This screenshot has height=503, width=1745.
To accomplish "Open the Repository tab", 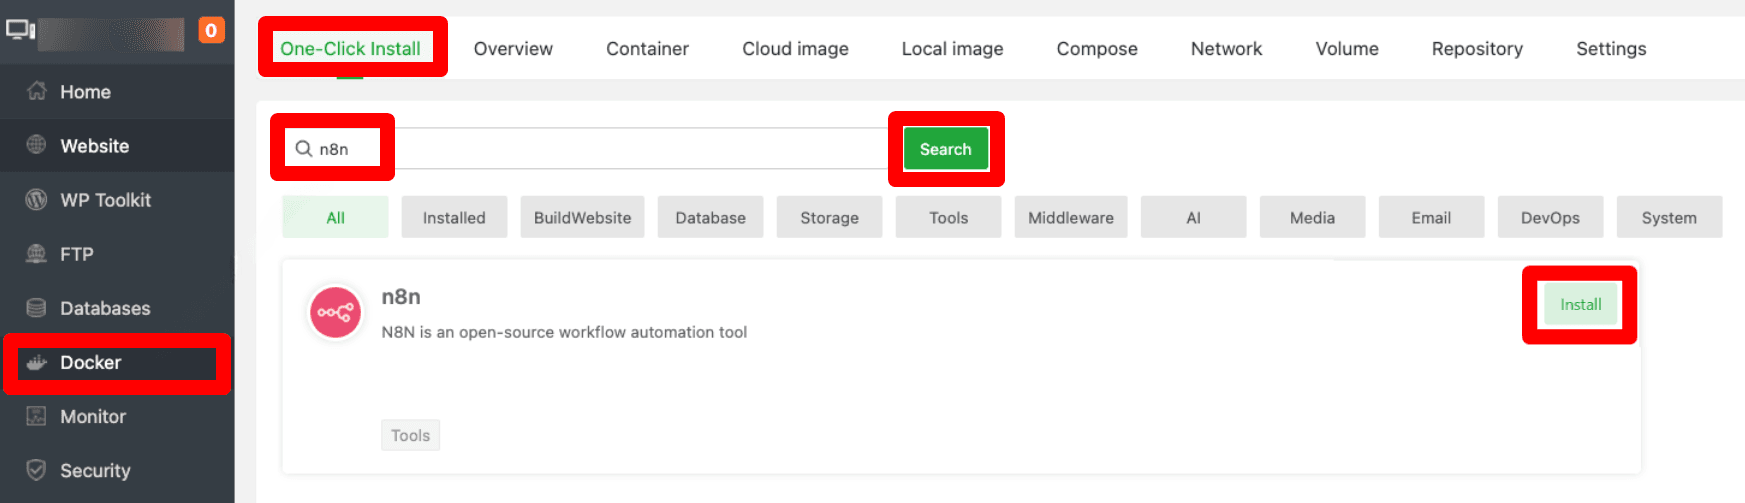I will (1477, 48).
